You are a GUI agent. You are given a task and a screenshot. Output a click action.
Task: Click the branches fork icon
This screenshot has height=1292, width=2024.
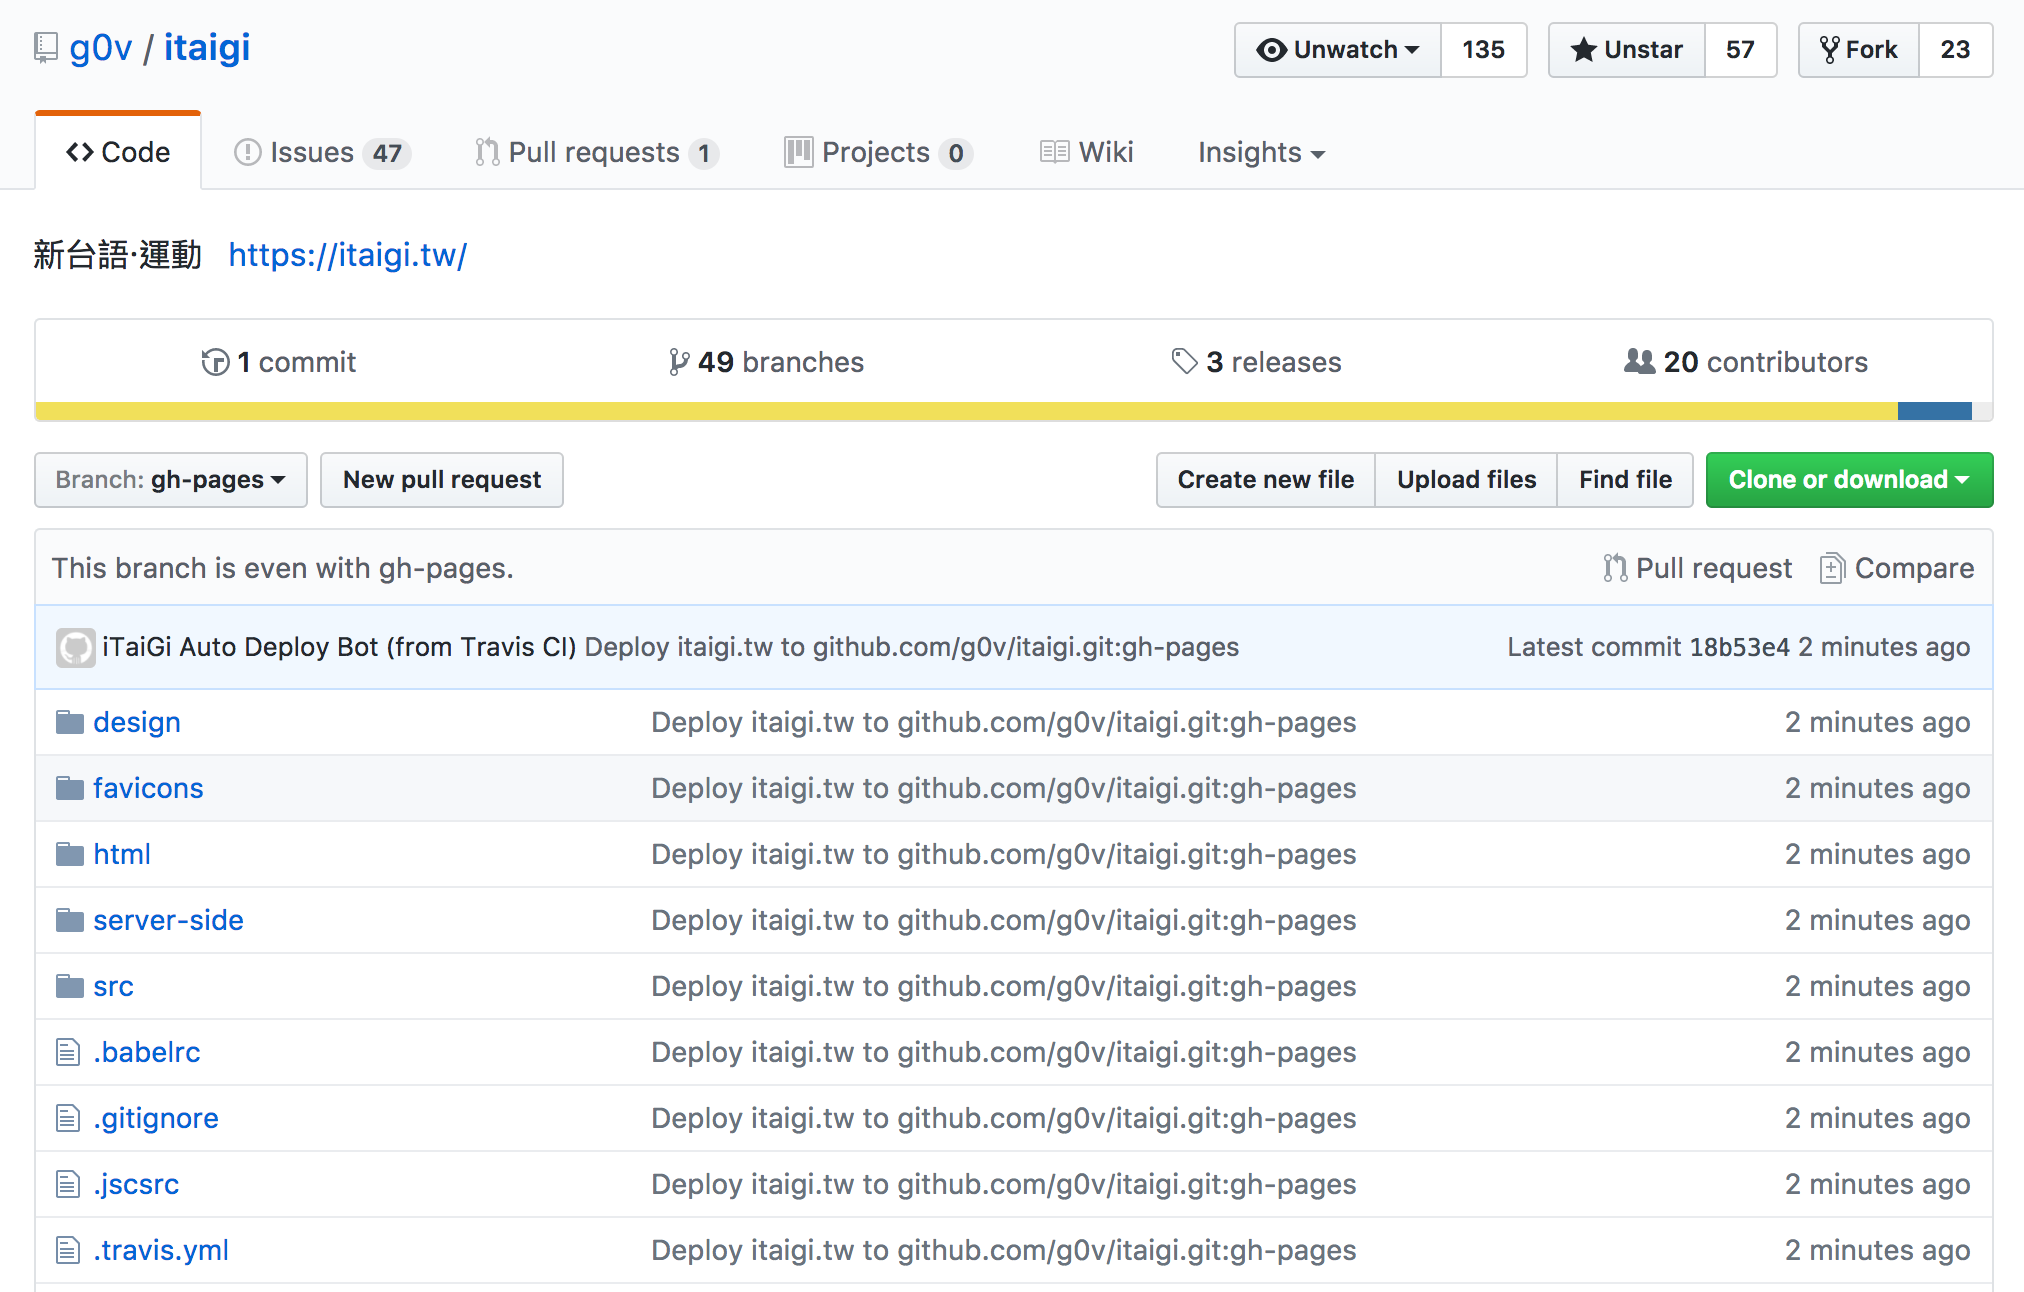pyautogui.click(x=679, y=362)
